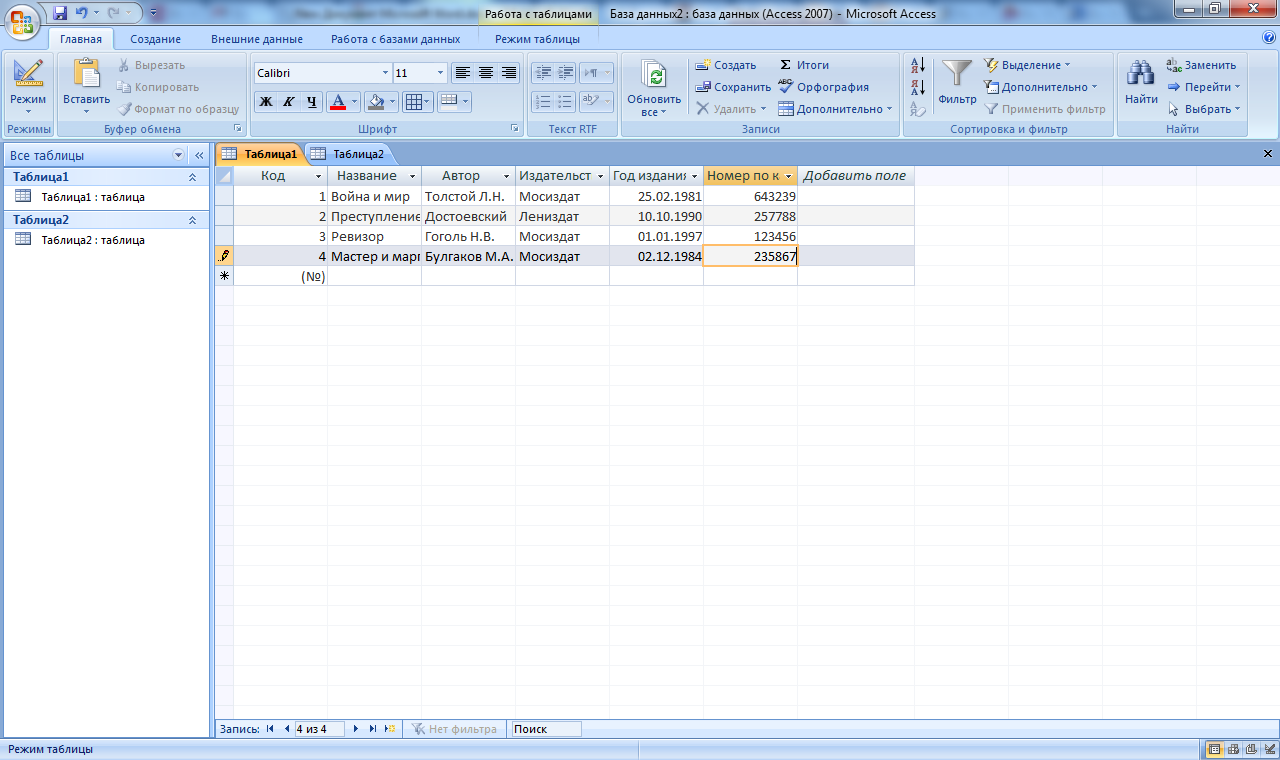This screenshot has height=760, width=1280.
Task: Open Выделение filter dropdown
Action: tap(1028, 65)
